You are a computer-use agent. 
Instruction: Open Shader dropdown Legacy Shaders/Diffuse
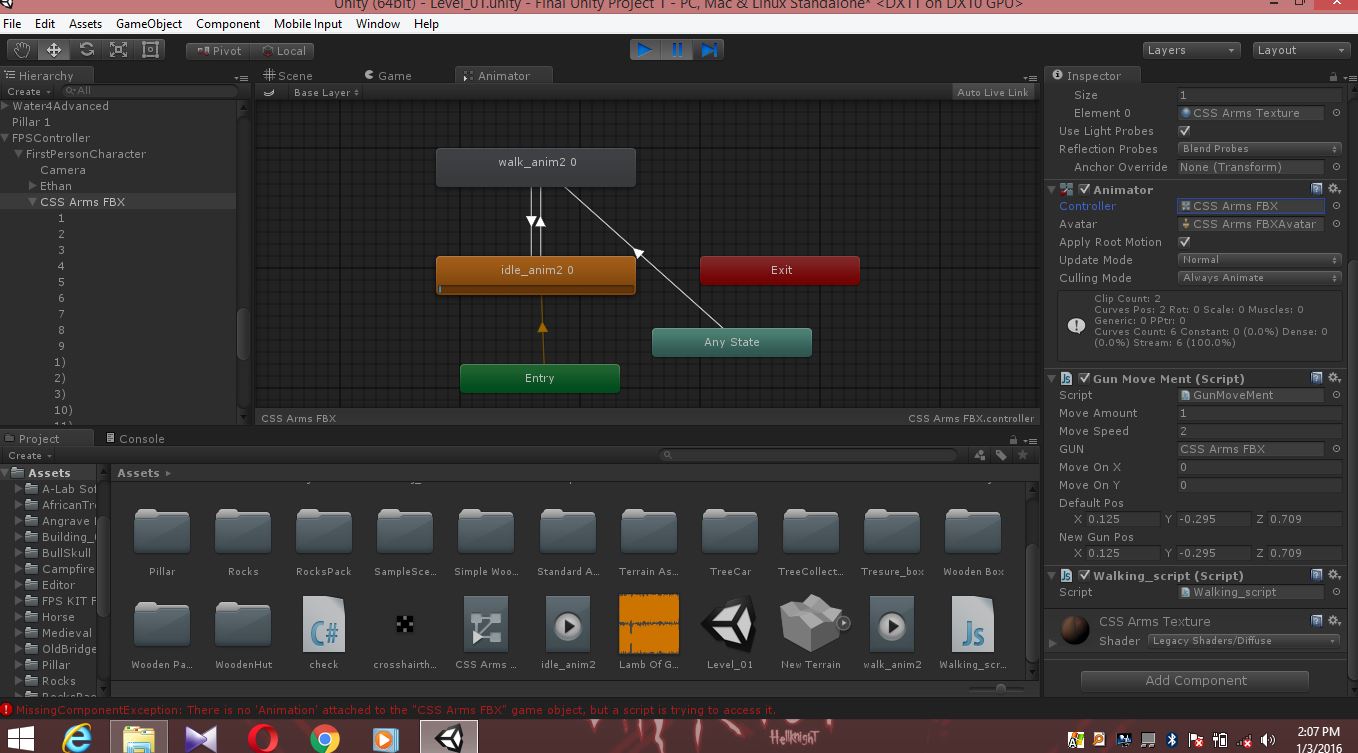click(x=1244, y=641)
